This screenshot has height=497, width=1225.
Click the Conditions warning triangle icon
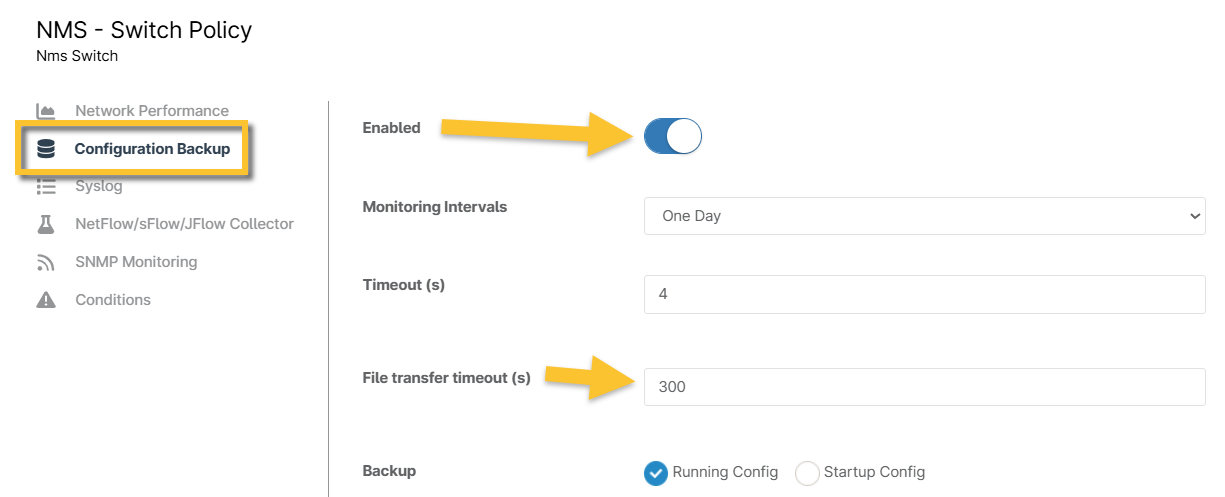coord(46,300)
